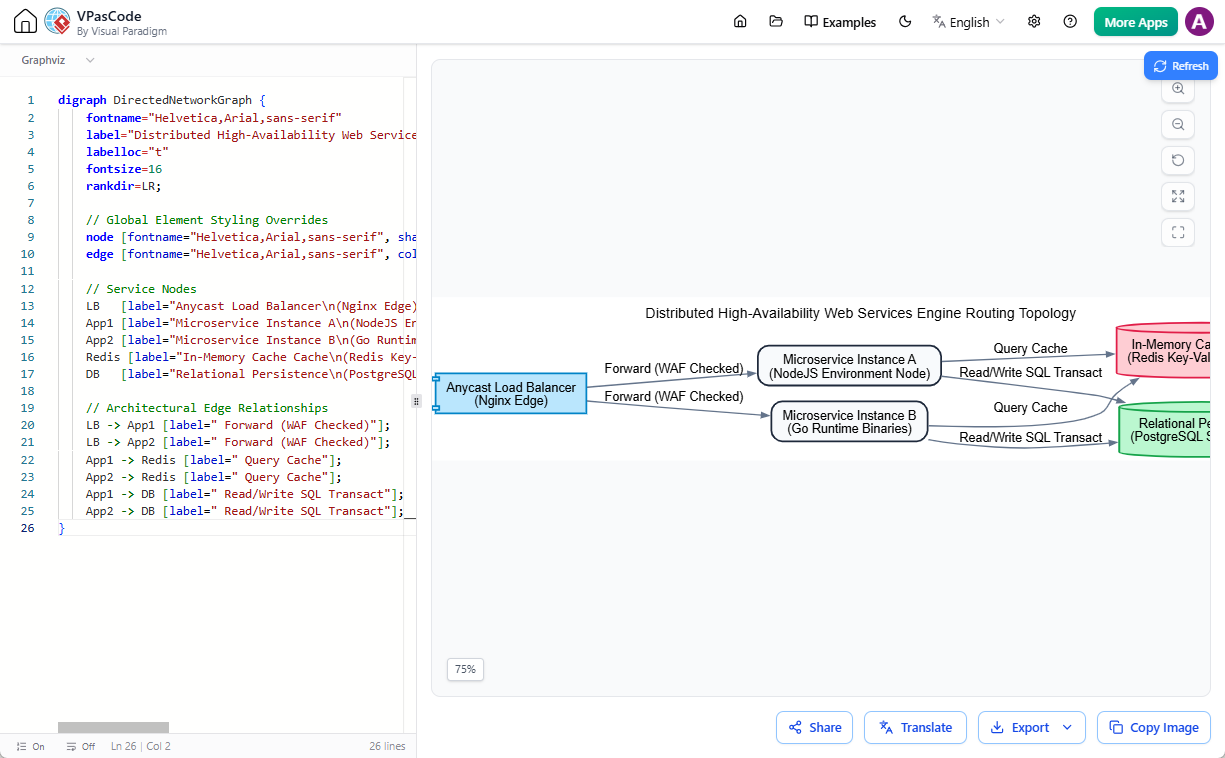The width and height of the screenshot is (1225, 758).
Task: Zoom out of the diagram preview
Action: [1178, 125]
